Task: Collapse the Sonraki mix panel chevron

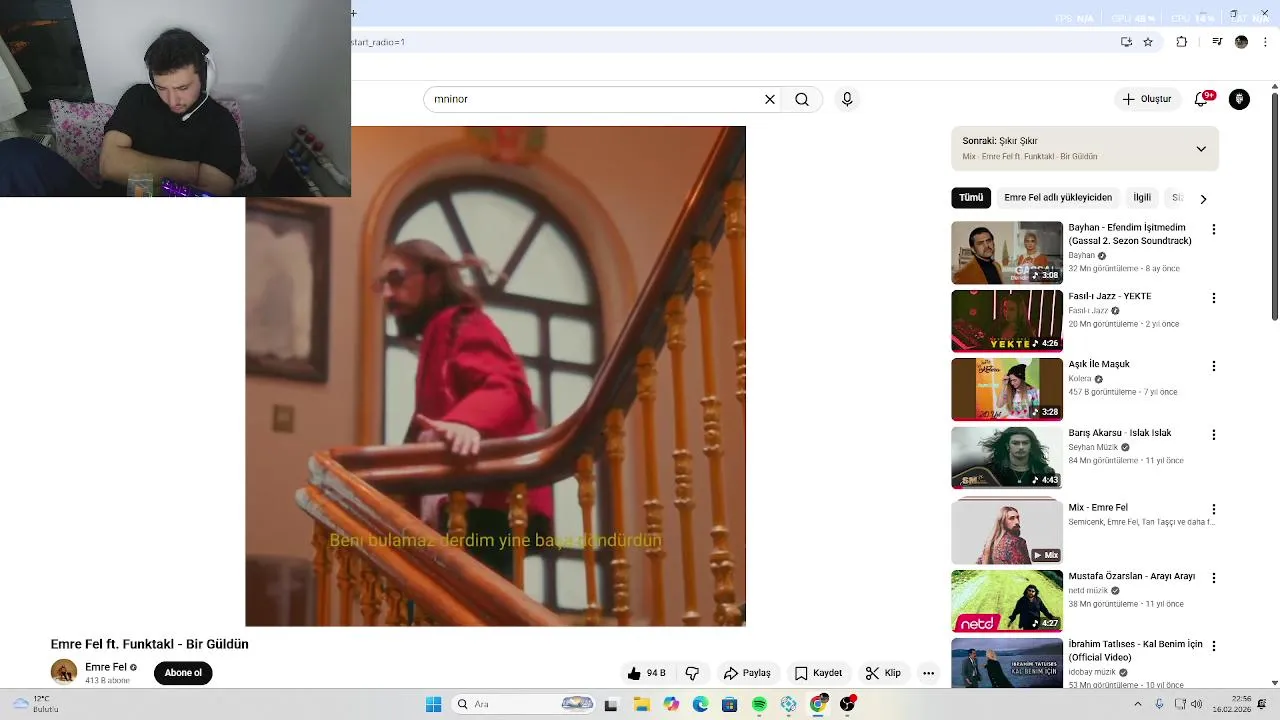Action: pos(1201,148)
